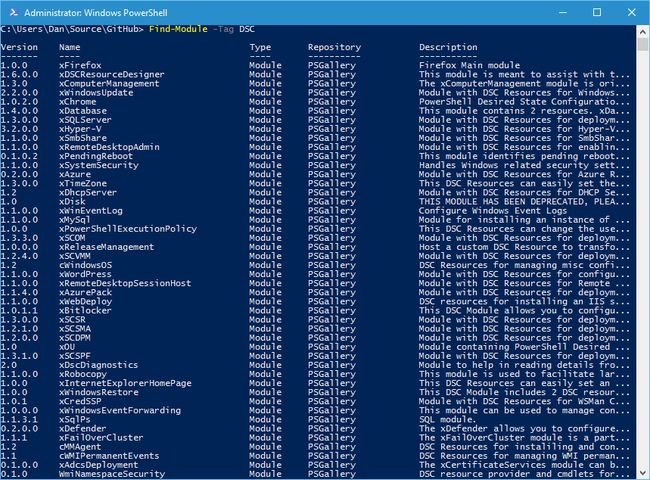The height and width of the screenshot is (480, 650).
Task: Click the xSCSR module name
Action: [x=72, y=320]
